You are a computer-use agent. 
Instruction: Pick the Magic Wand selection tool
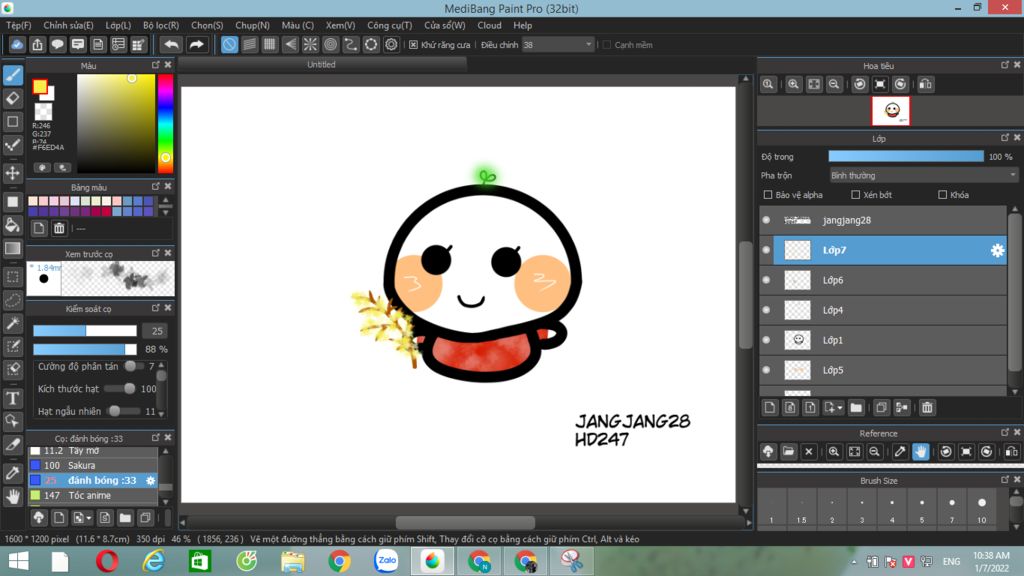click(13, 323)
